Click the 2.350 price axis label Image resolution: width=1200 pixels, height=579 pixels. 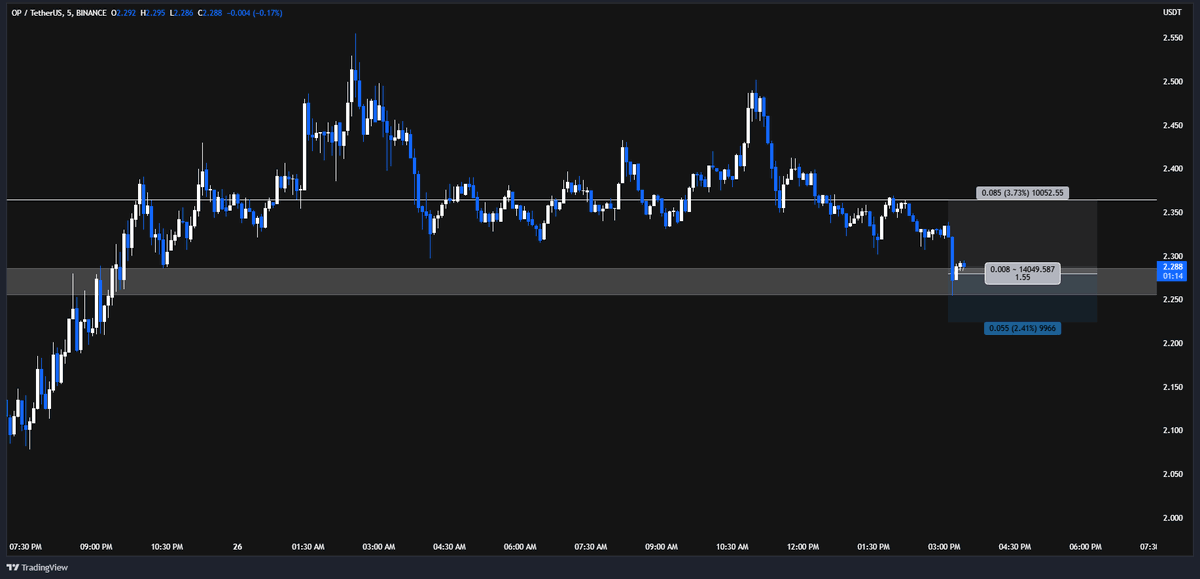point(1172,212)
